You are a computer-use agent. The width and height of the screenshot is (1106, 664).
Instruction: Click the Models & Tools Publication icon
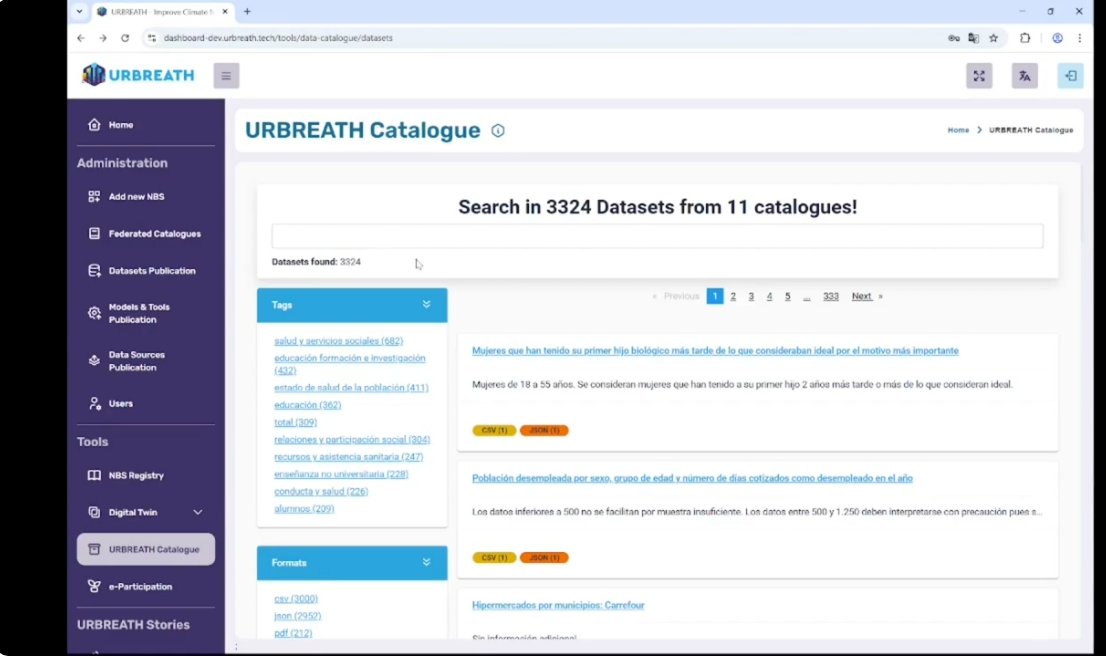[x=94, y=313]
